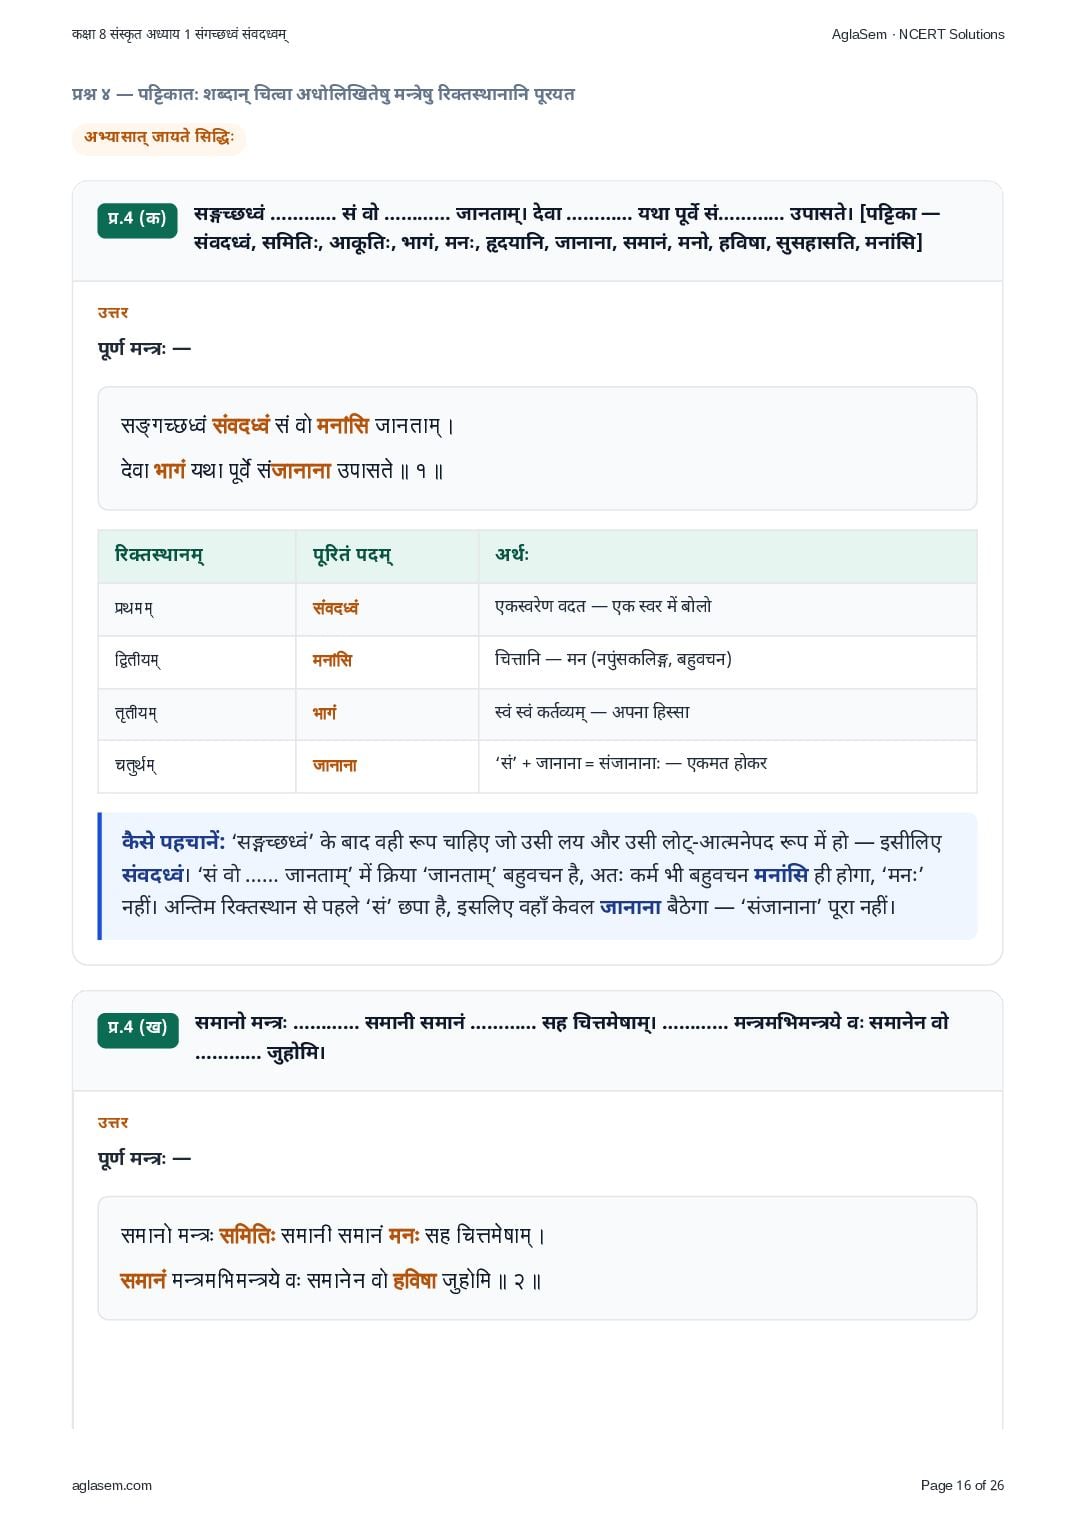Click AglaSem · NCERT Solutions header text
Screen dimensions: 1076x1522
click(x=918, y=34)
